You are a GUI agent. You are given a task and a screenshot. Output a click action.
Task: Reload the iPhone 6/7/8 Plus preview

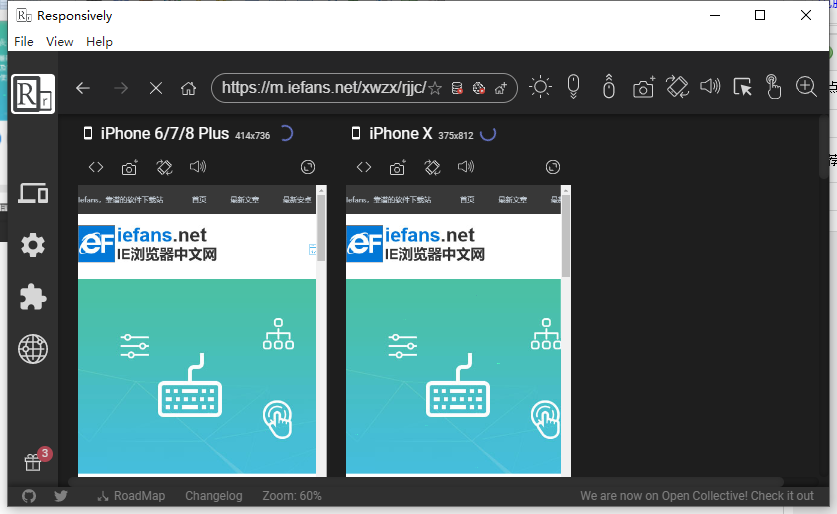click(x=308, y=167)
